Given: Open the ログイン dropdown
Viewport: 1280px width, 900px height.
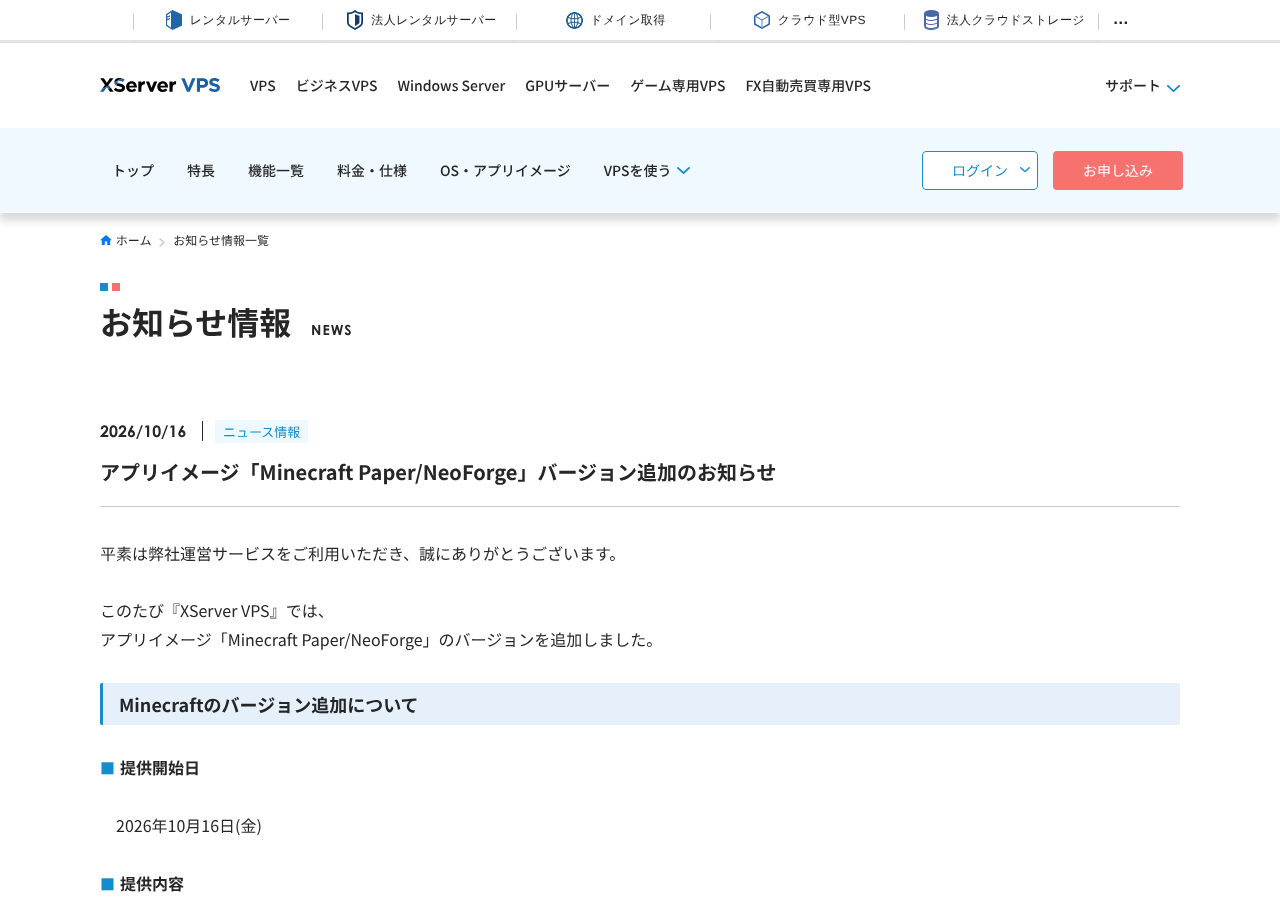Looking at the screenshot, I should pos(980,170).
